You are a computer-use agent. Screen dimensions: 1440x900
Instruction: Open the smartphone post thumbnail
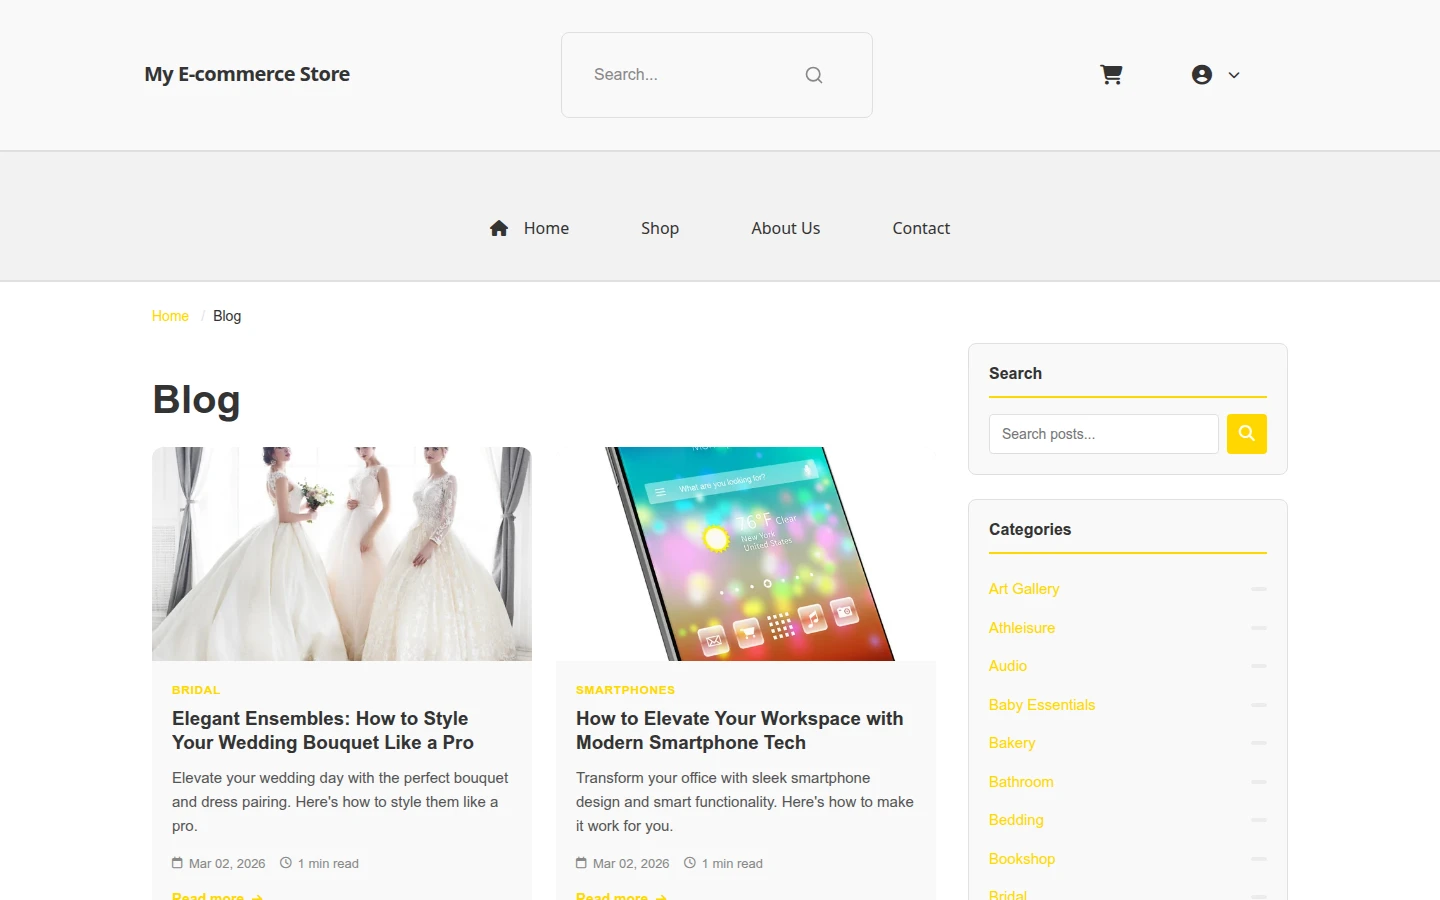[746, 554]
